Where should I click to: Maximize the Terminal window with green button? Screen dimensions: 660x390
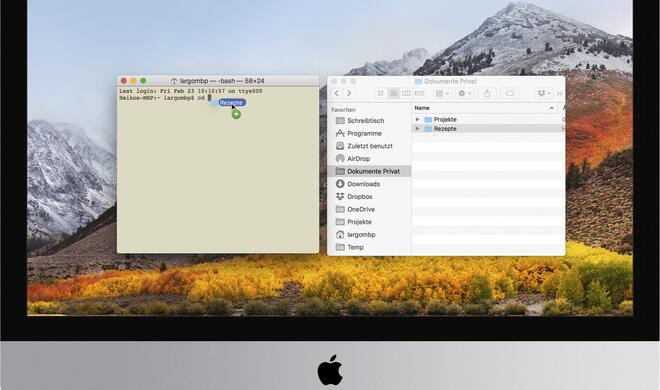point(144,80)
